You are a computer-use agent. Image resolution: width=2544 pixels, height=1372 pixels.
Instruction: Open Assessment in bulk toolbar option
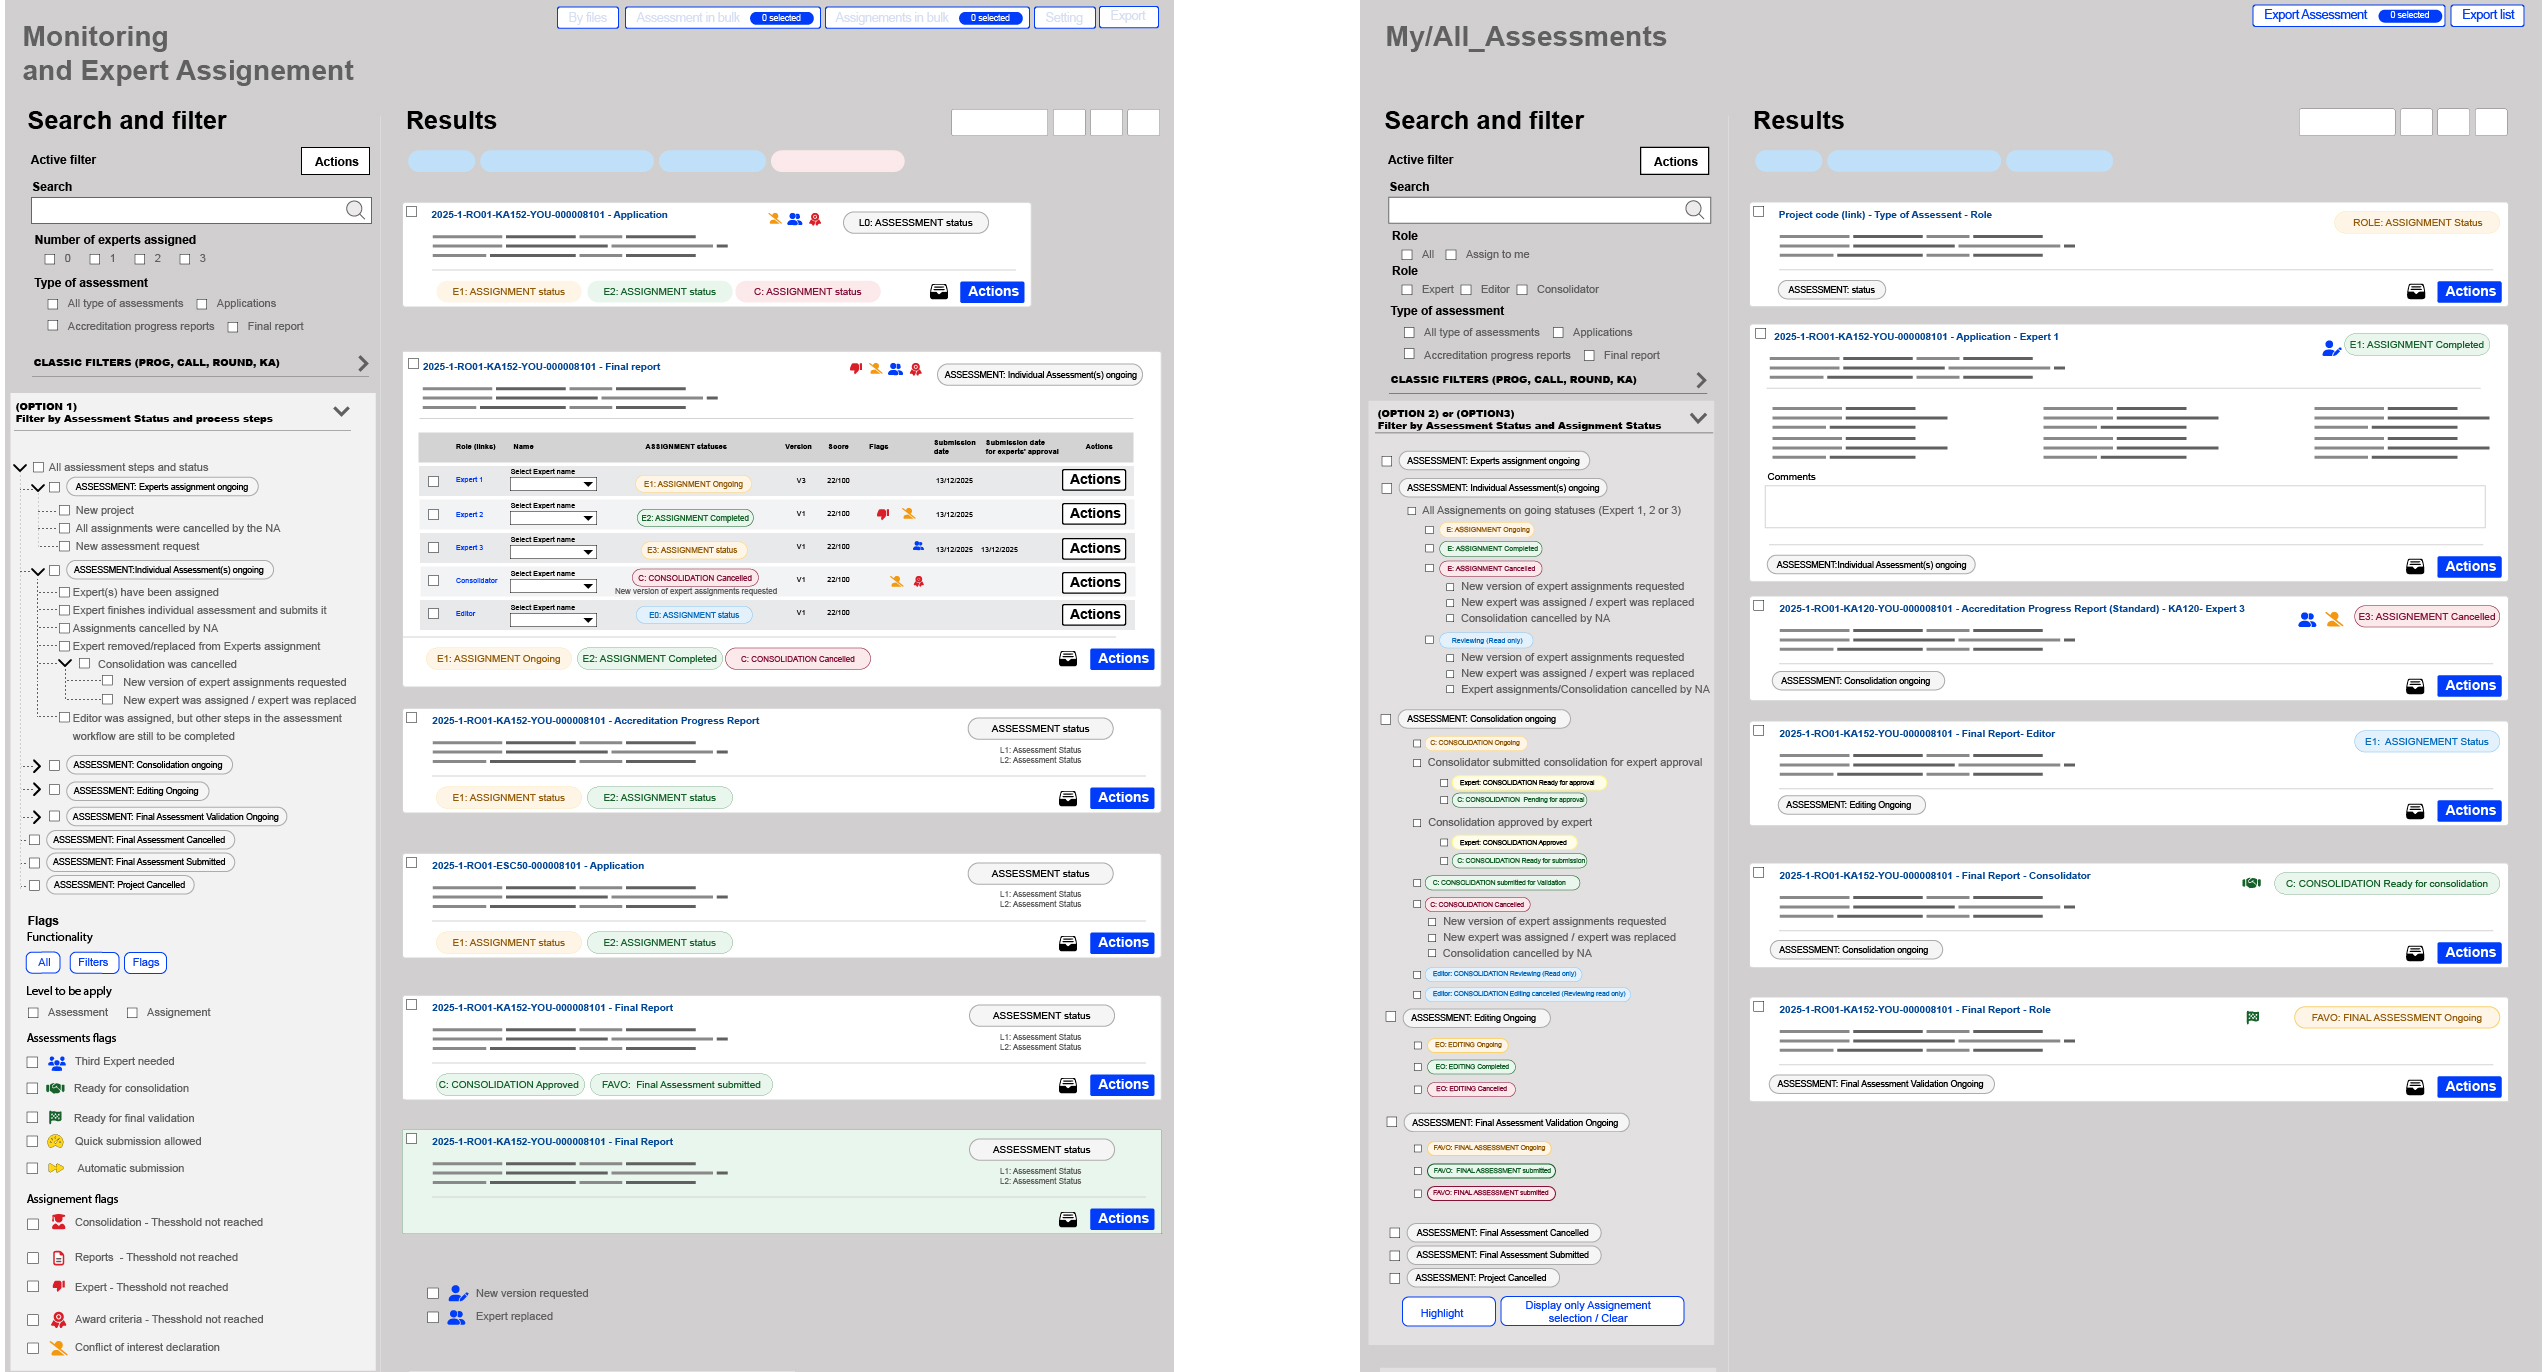click(722, 18)
